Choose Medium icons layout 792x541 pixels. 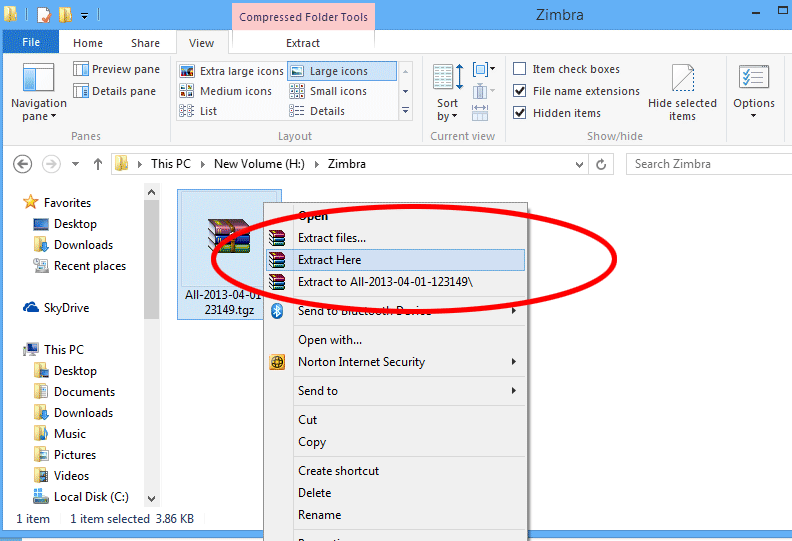tap(226, 91)
